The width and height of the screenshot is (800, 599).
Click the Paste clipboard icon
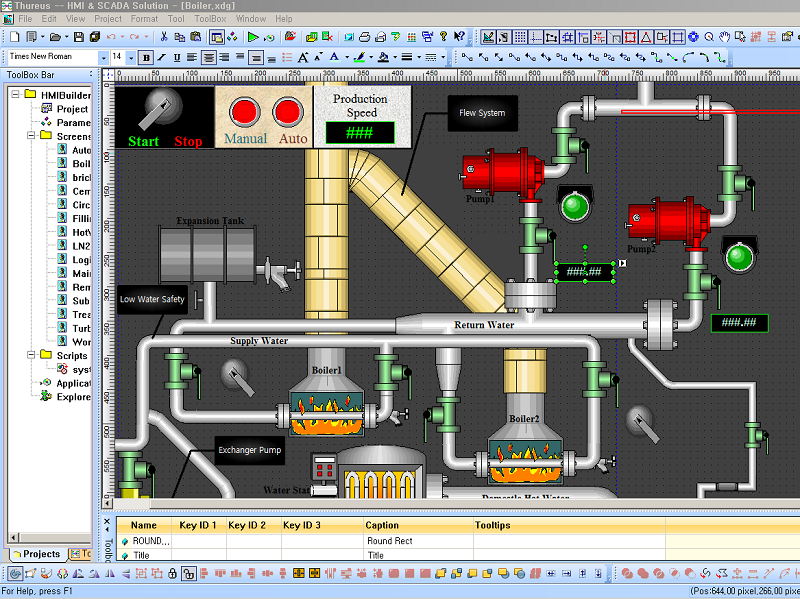click(x=197, y=37)
